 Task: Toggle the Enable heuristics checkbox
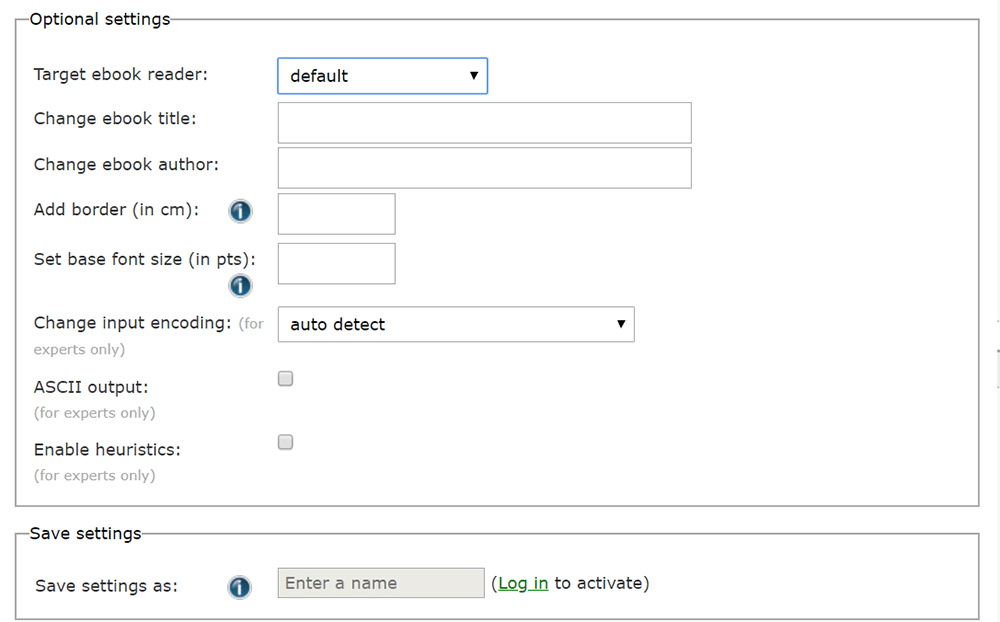(x=286, y=442)
